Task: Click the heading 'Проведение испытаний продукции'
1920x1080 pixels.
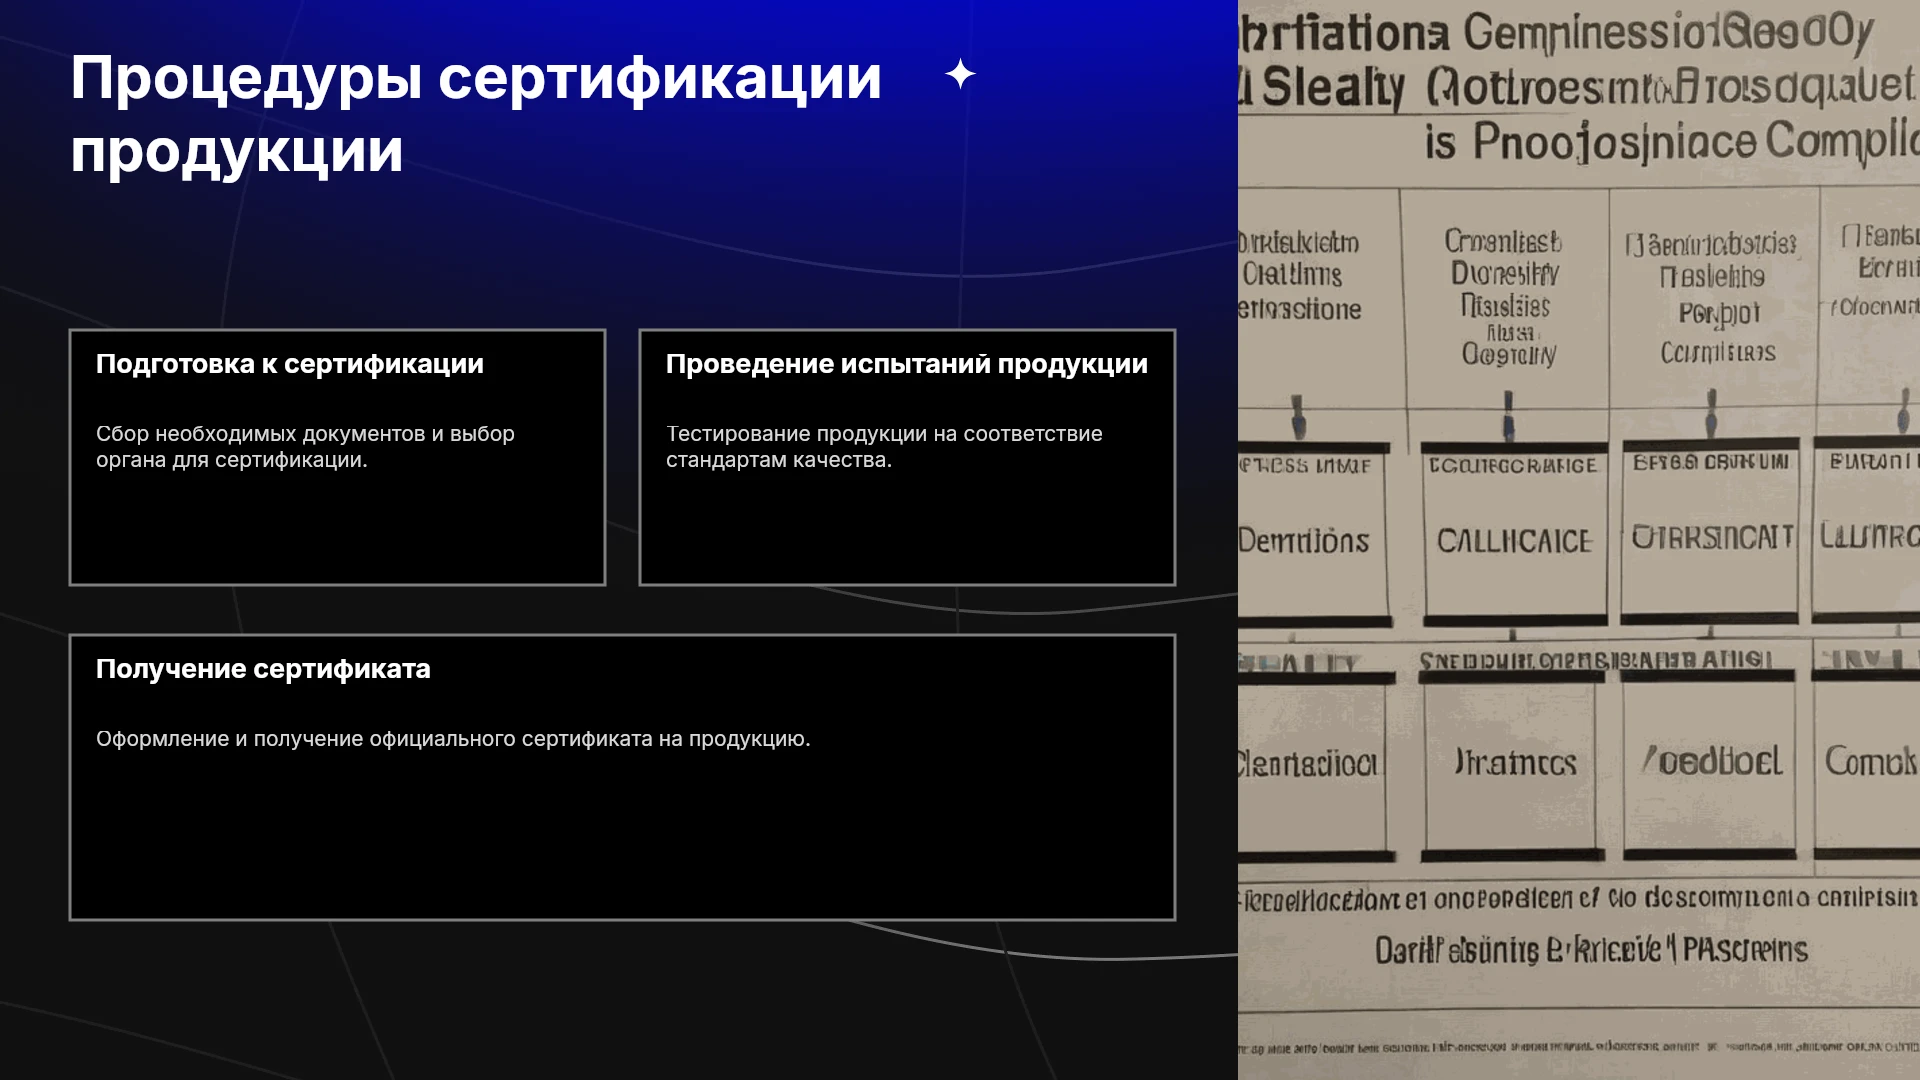Action: [907, 364]
